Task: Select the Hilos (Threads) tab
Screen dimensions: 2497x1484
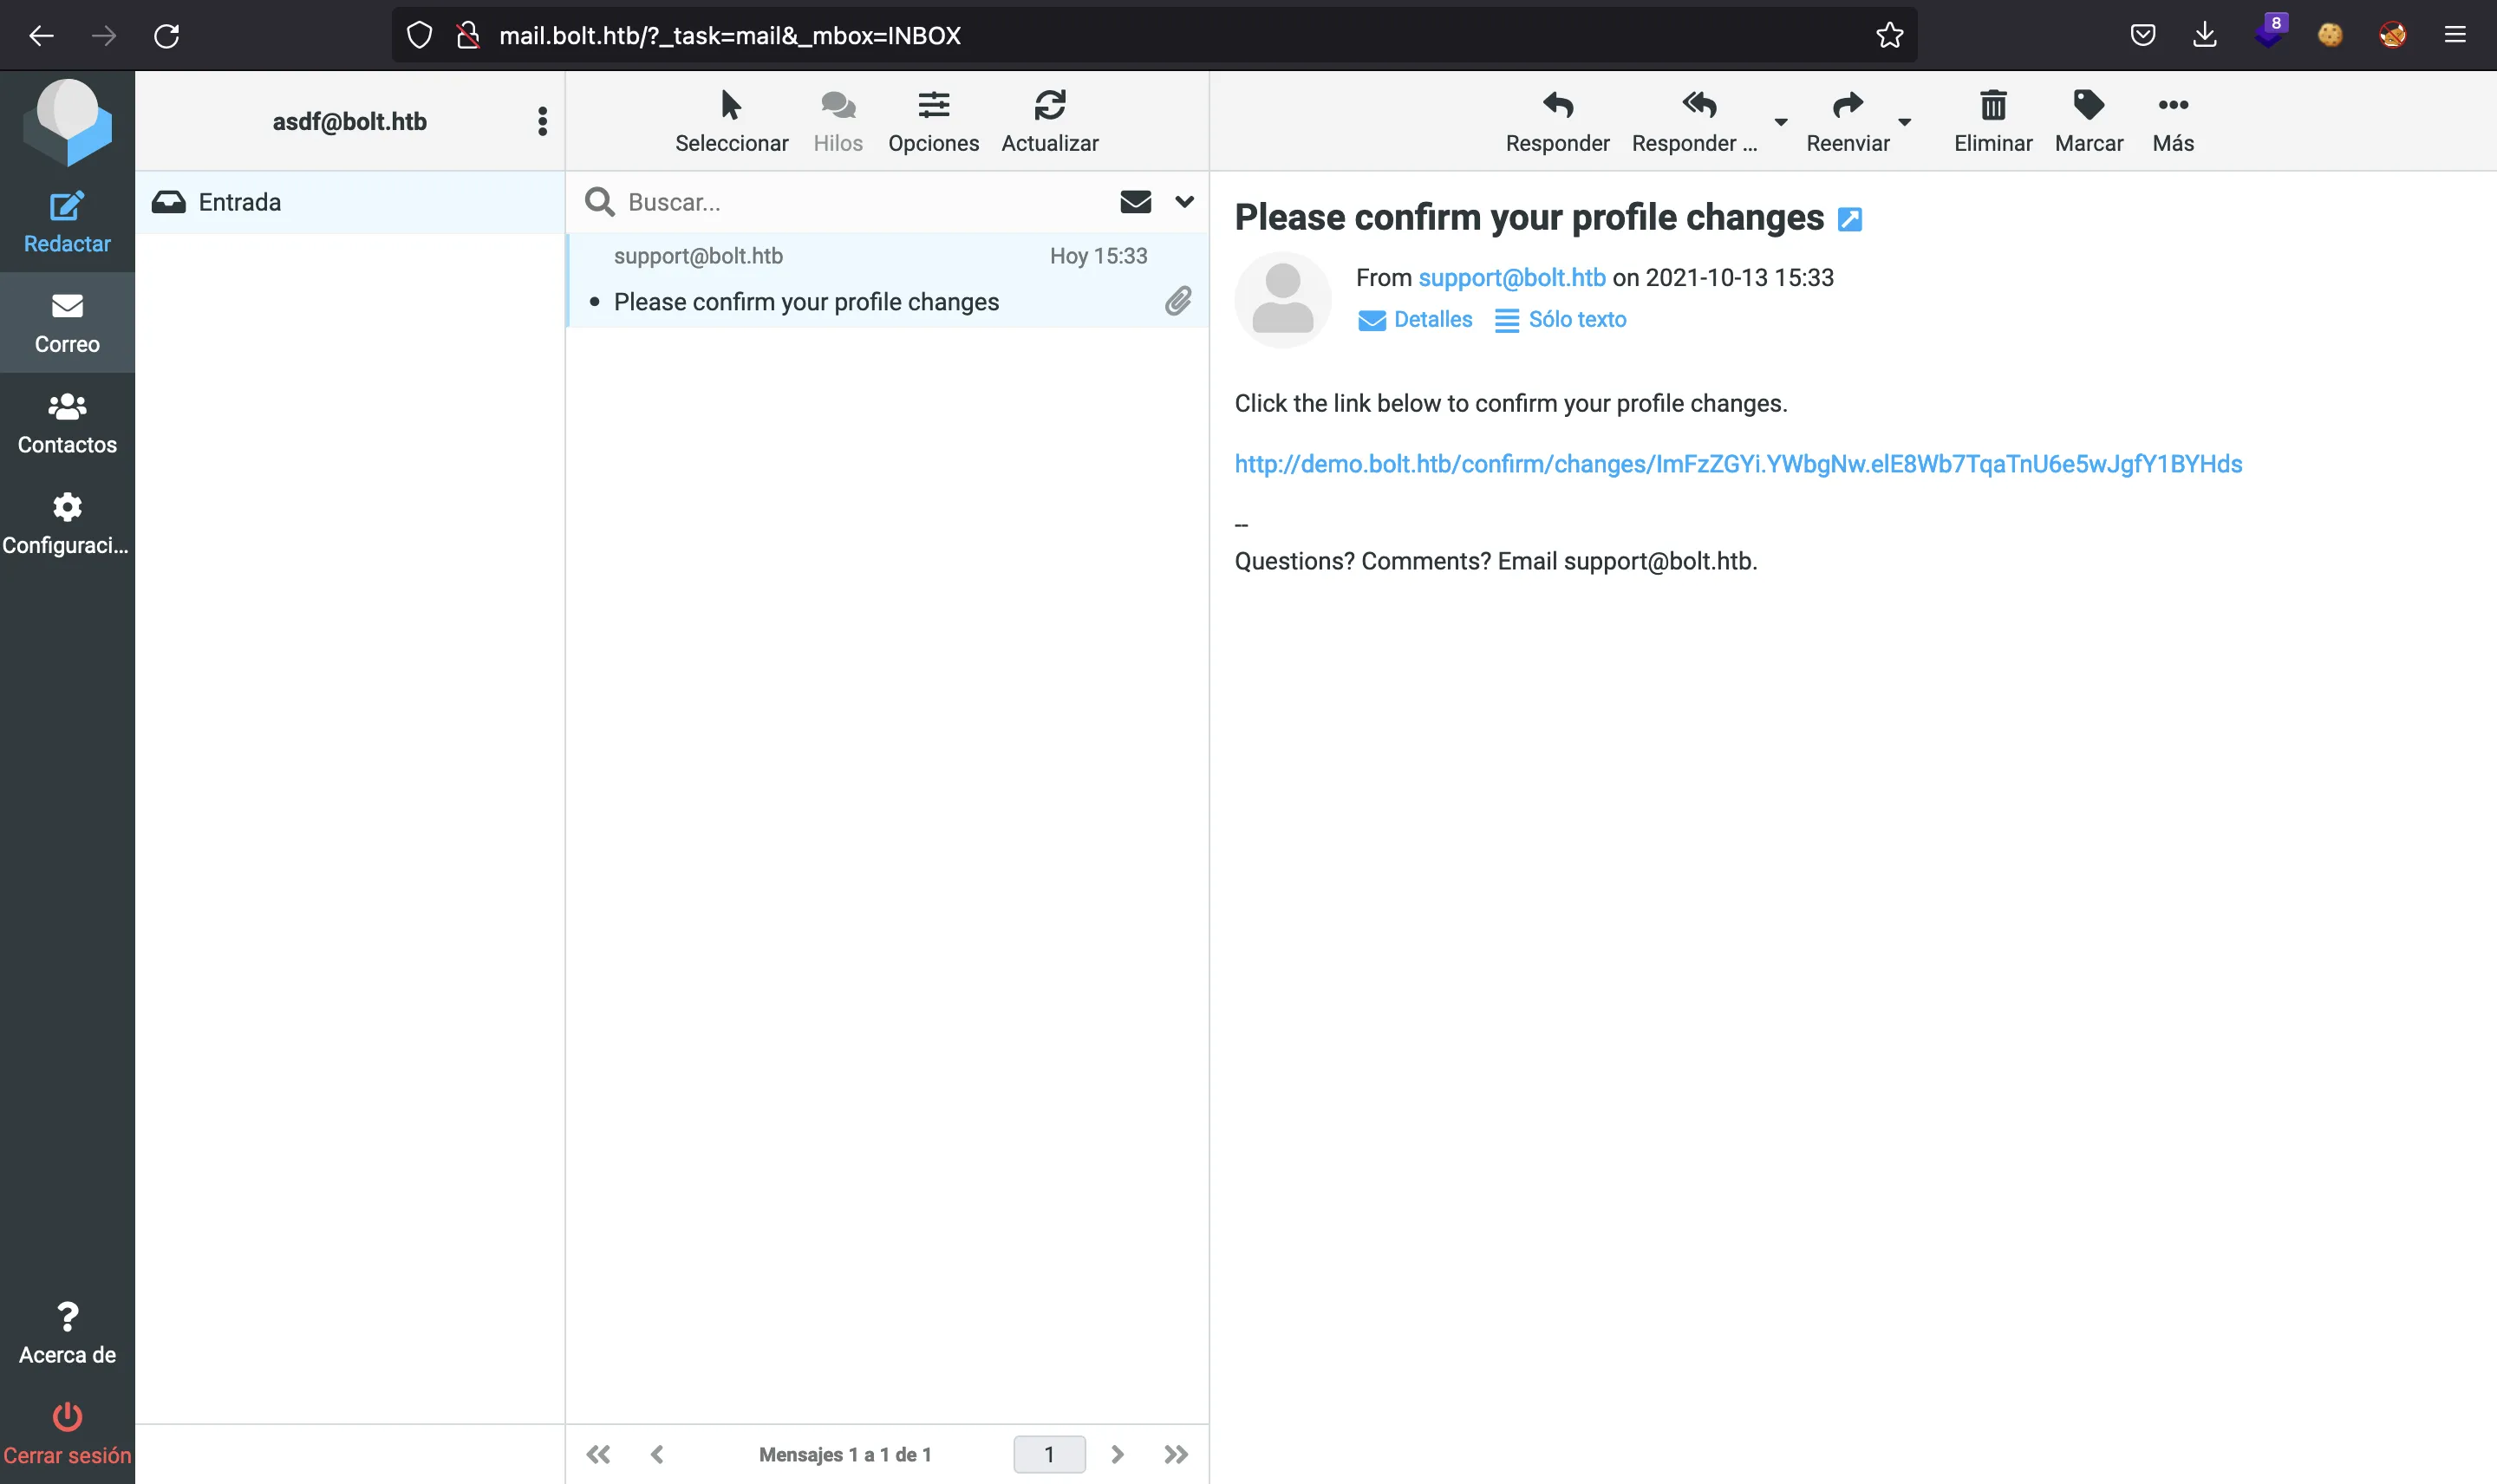Action: click(834, 120)
